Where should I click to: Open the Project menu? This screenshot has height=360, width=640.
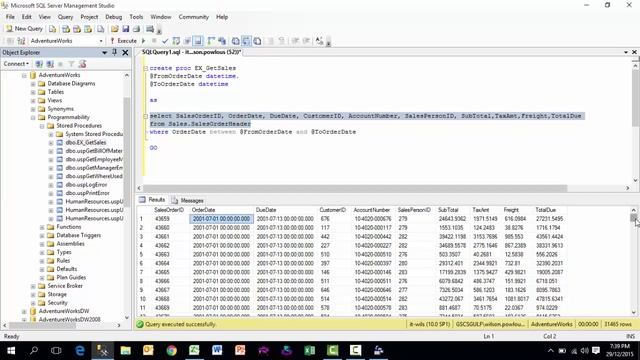pos(89,17)
